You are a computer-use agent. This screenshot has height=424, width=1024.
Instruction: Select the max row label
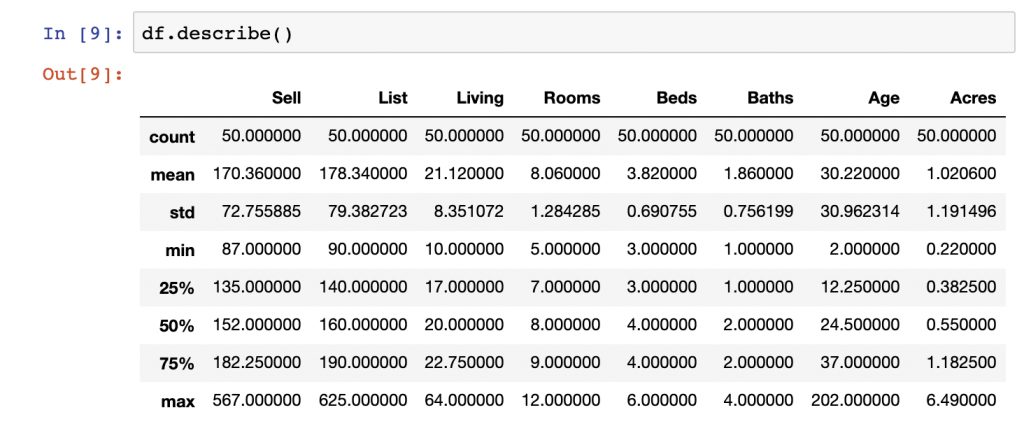178,402
